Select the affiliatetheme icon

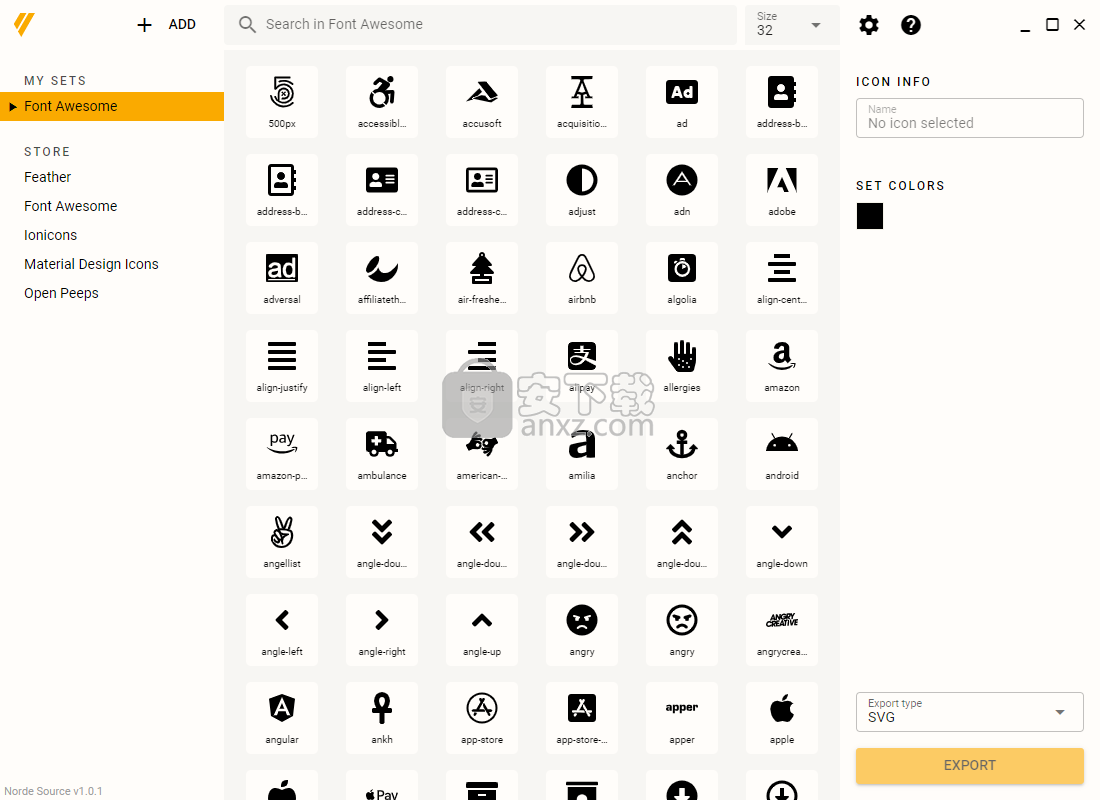[382, 278]
